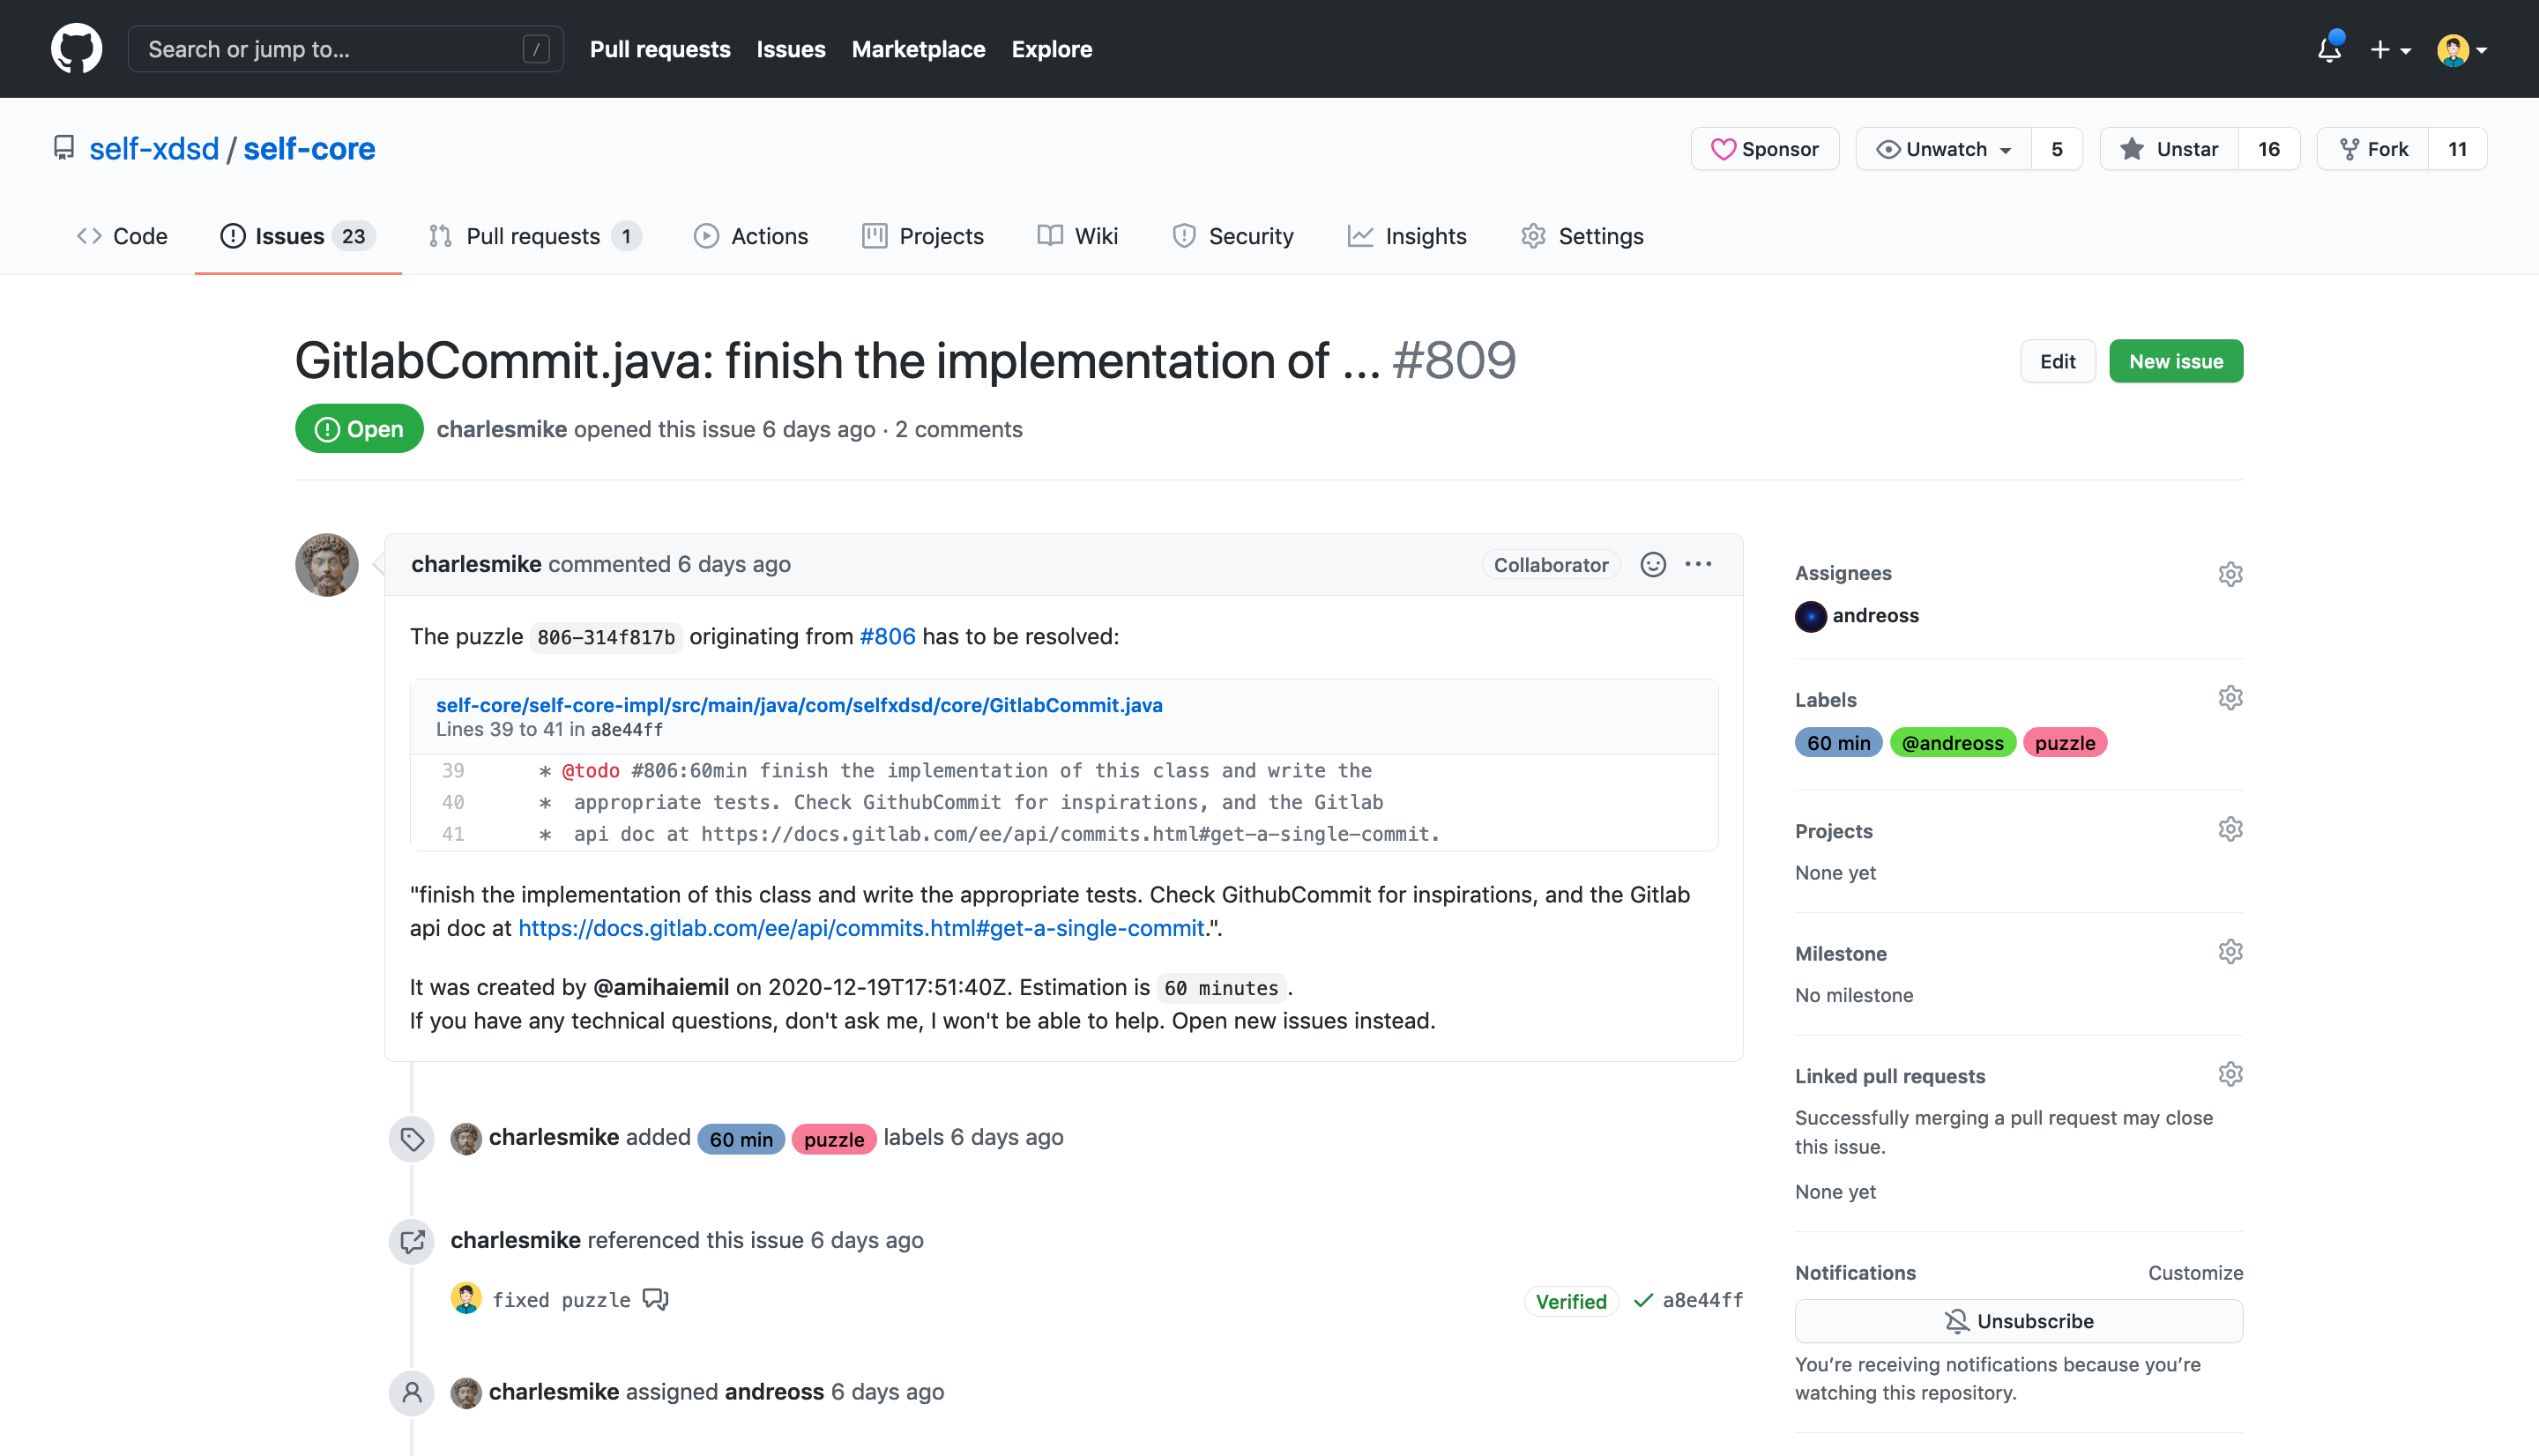
Task: Open charlesmike's avatar beside the comment
Action: click(327, 565)
